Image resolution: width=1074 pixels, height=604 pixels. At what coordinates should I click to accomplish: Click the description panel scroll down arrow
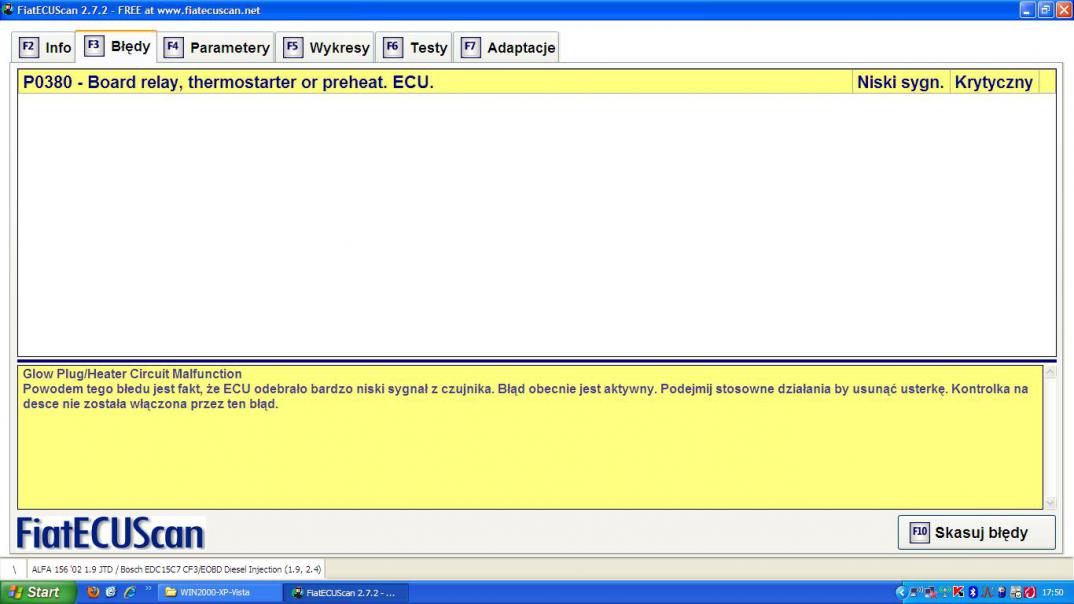point(1049,503)
